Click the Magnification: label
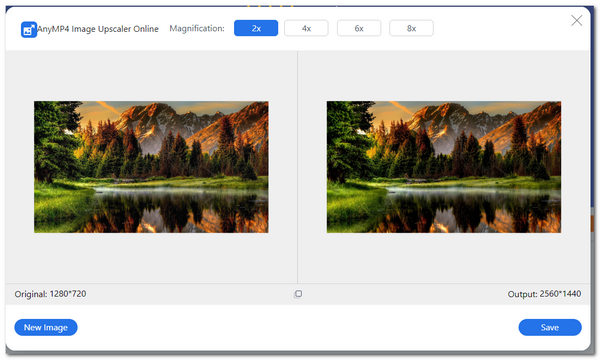Image resolution: width=600 pixels, height=360 pixels. click(x=197, y=28)
